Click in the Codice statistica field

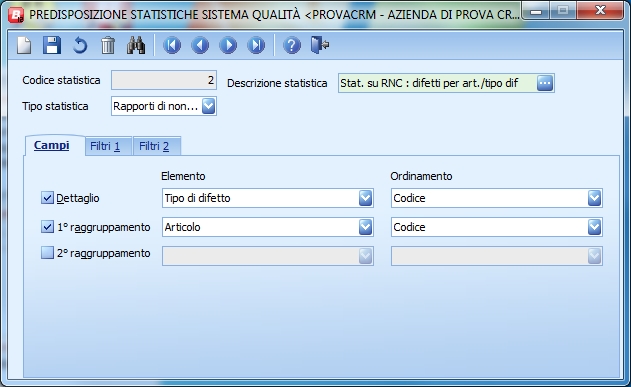point(164,80)
